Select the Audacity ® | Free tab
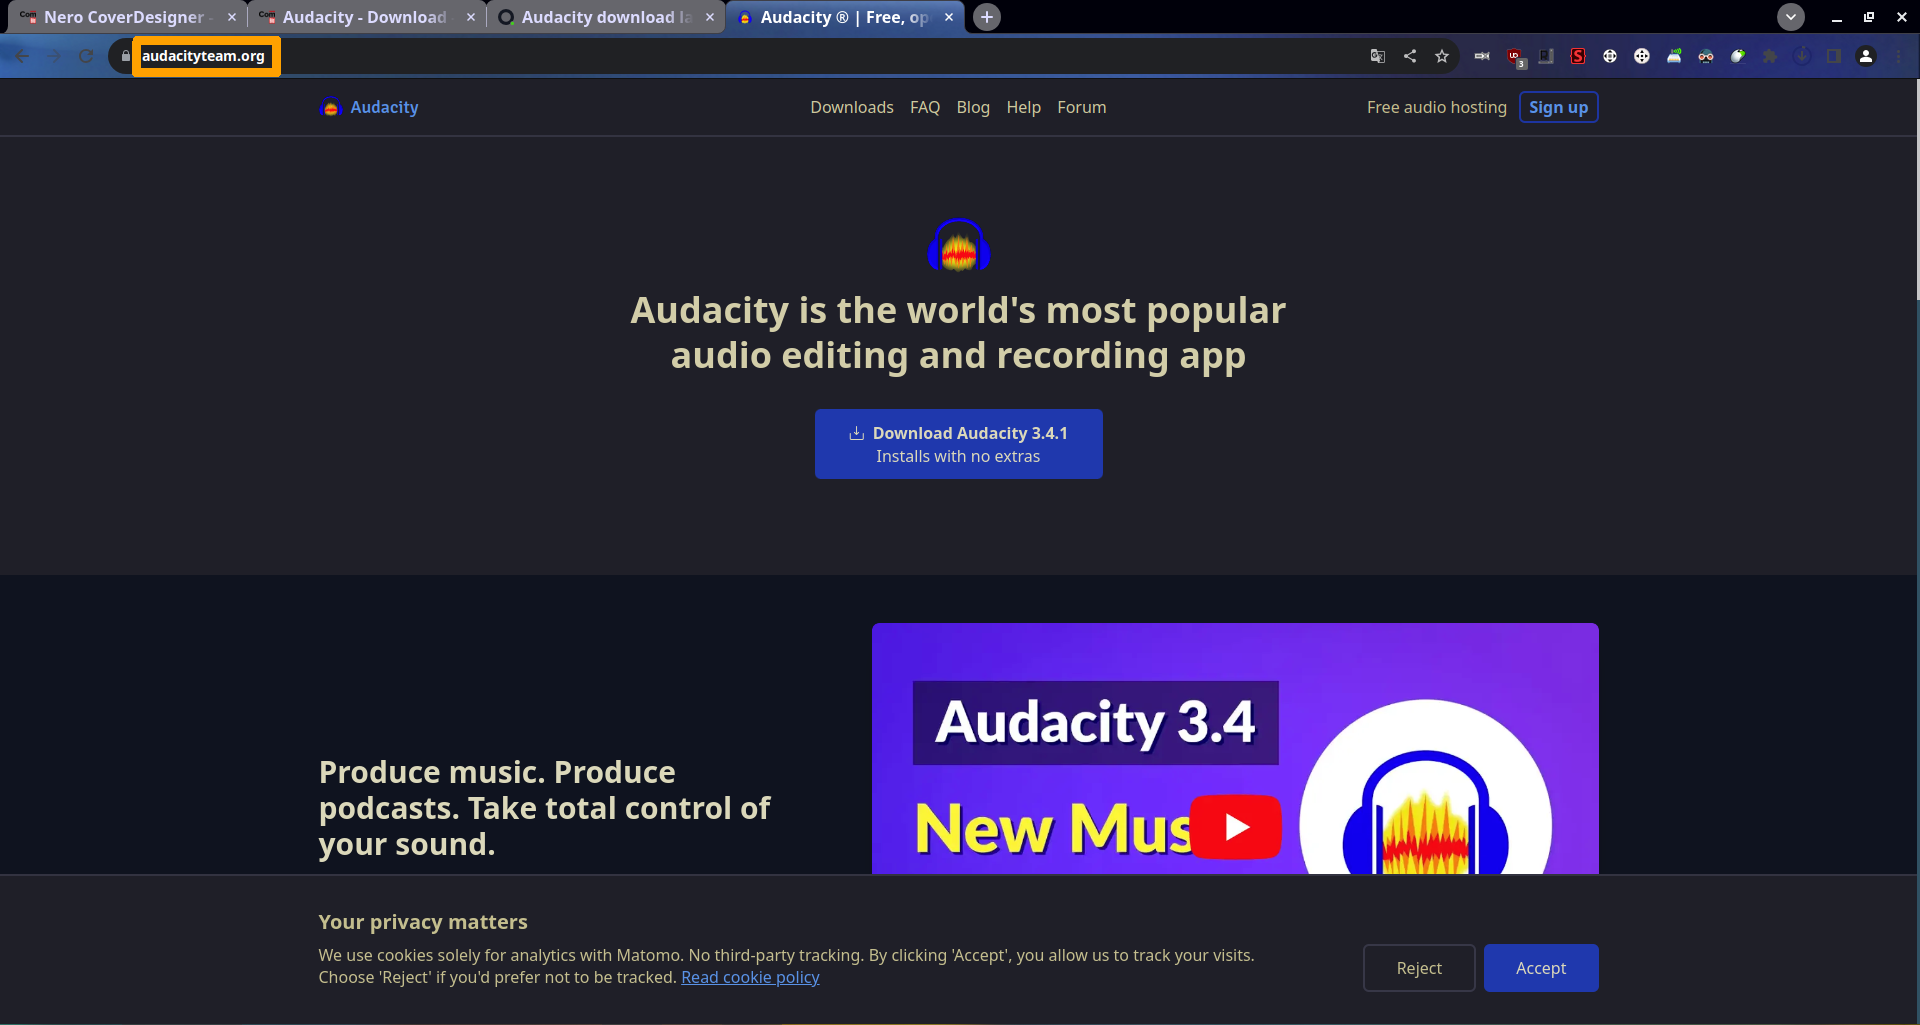 [844, 17]
